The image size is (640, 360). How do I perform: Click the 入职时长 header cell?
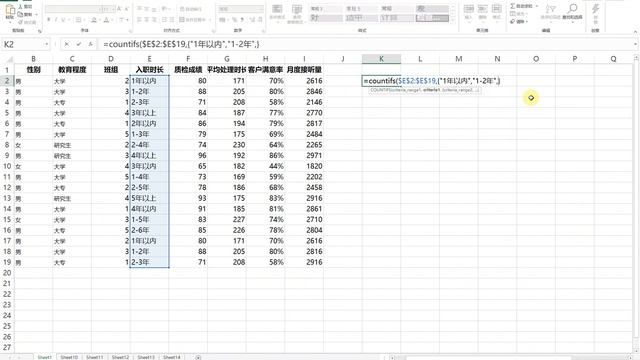click(x=149, y=70)
